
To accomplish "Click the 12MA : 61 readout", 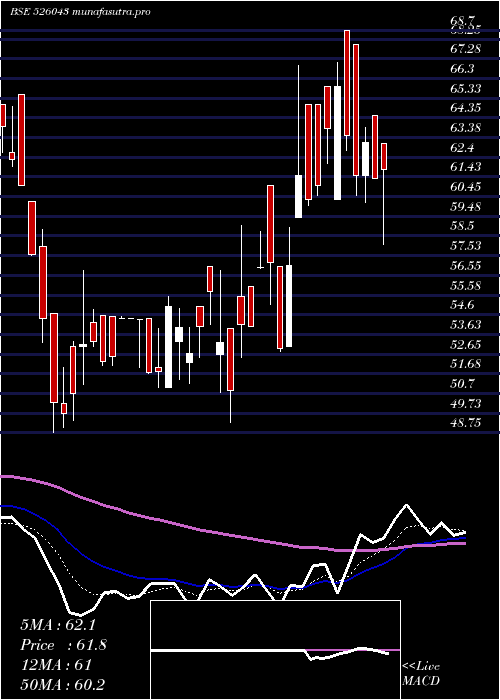I will coord(56,665).
